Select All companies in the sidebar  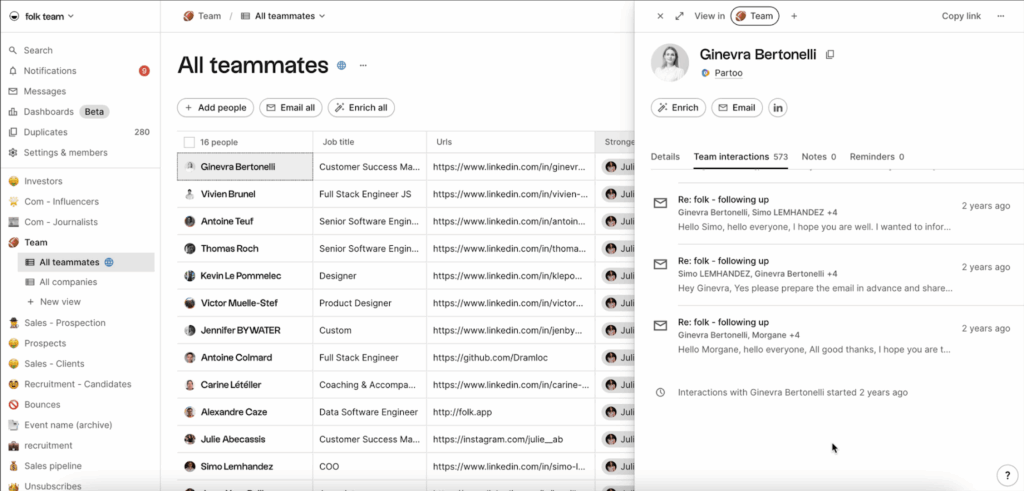pyautogui.click(x=67, y=282)
